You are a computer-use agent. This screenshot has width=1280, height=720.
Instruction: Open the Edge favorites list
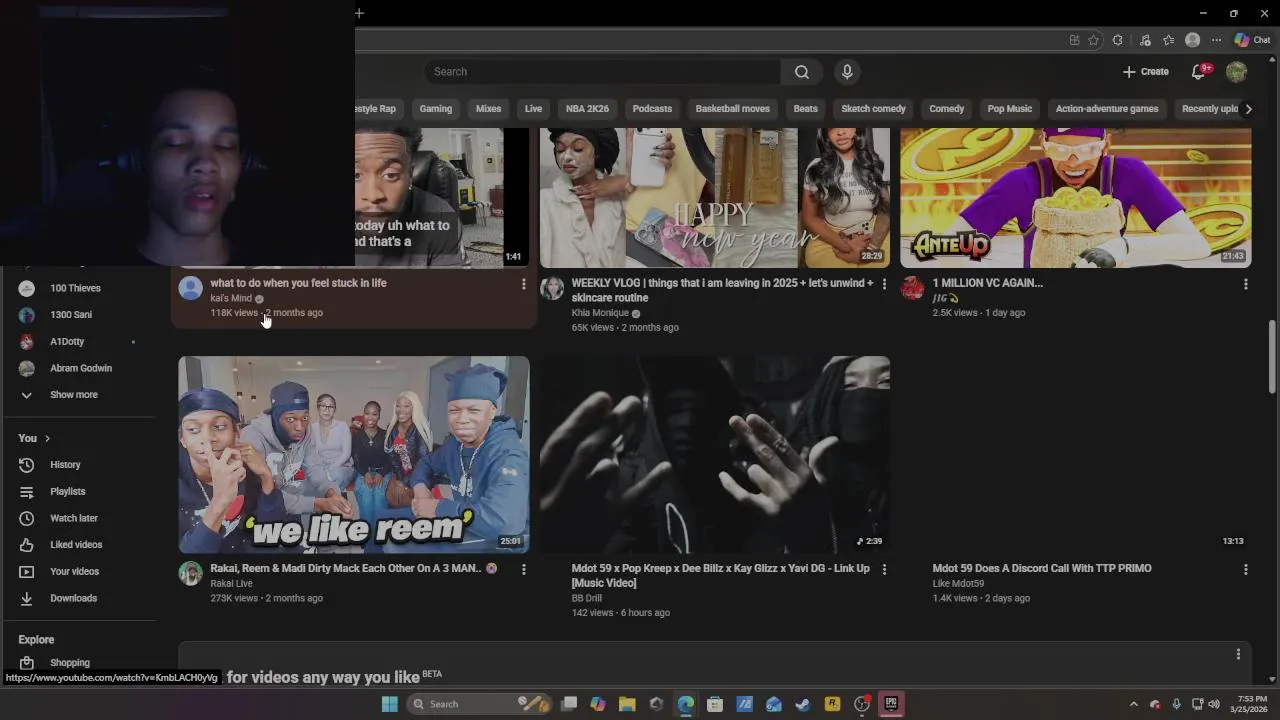pos(1168,40)
